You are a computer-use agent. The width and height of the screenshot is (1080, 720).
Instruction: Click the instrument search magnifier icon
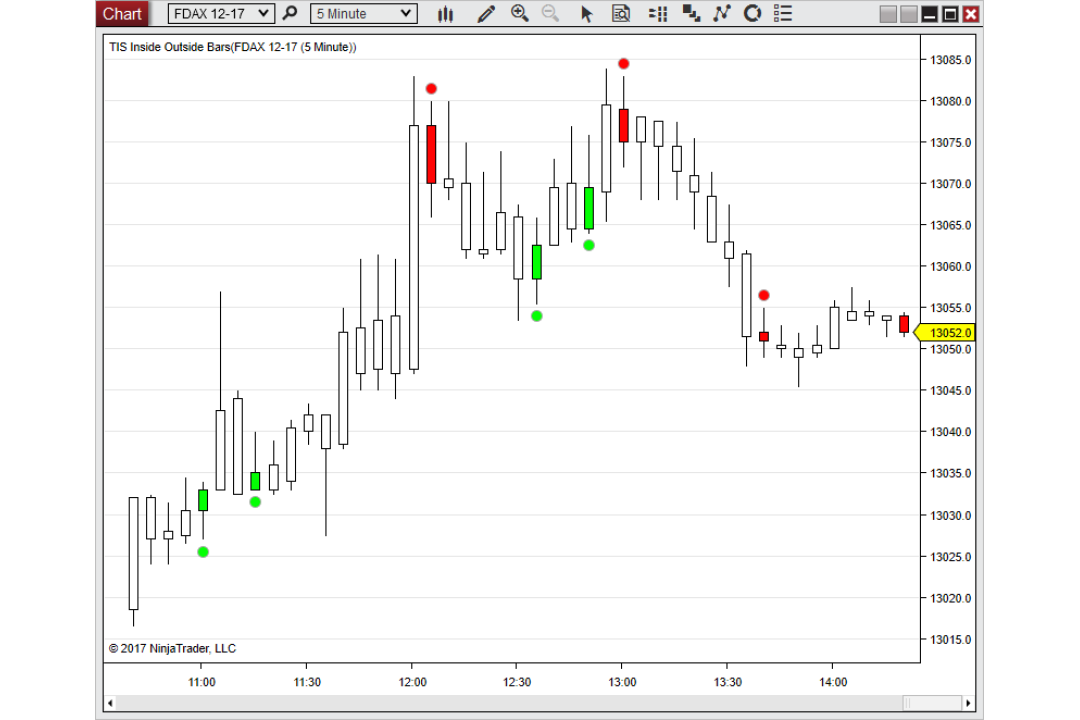[x=290, y=13]
